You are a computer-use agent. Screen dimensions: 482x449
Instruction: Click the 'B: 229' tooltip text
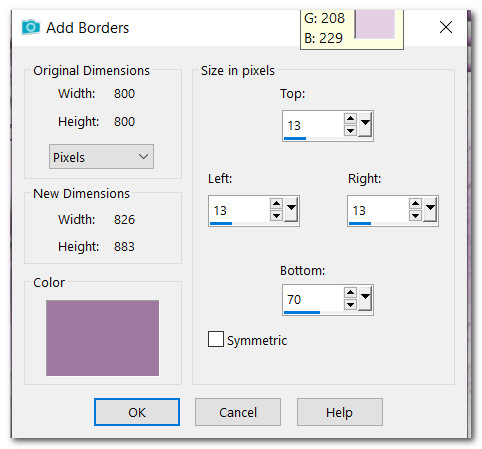click(x=323, y=38)
